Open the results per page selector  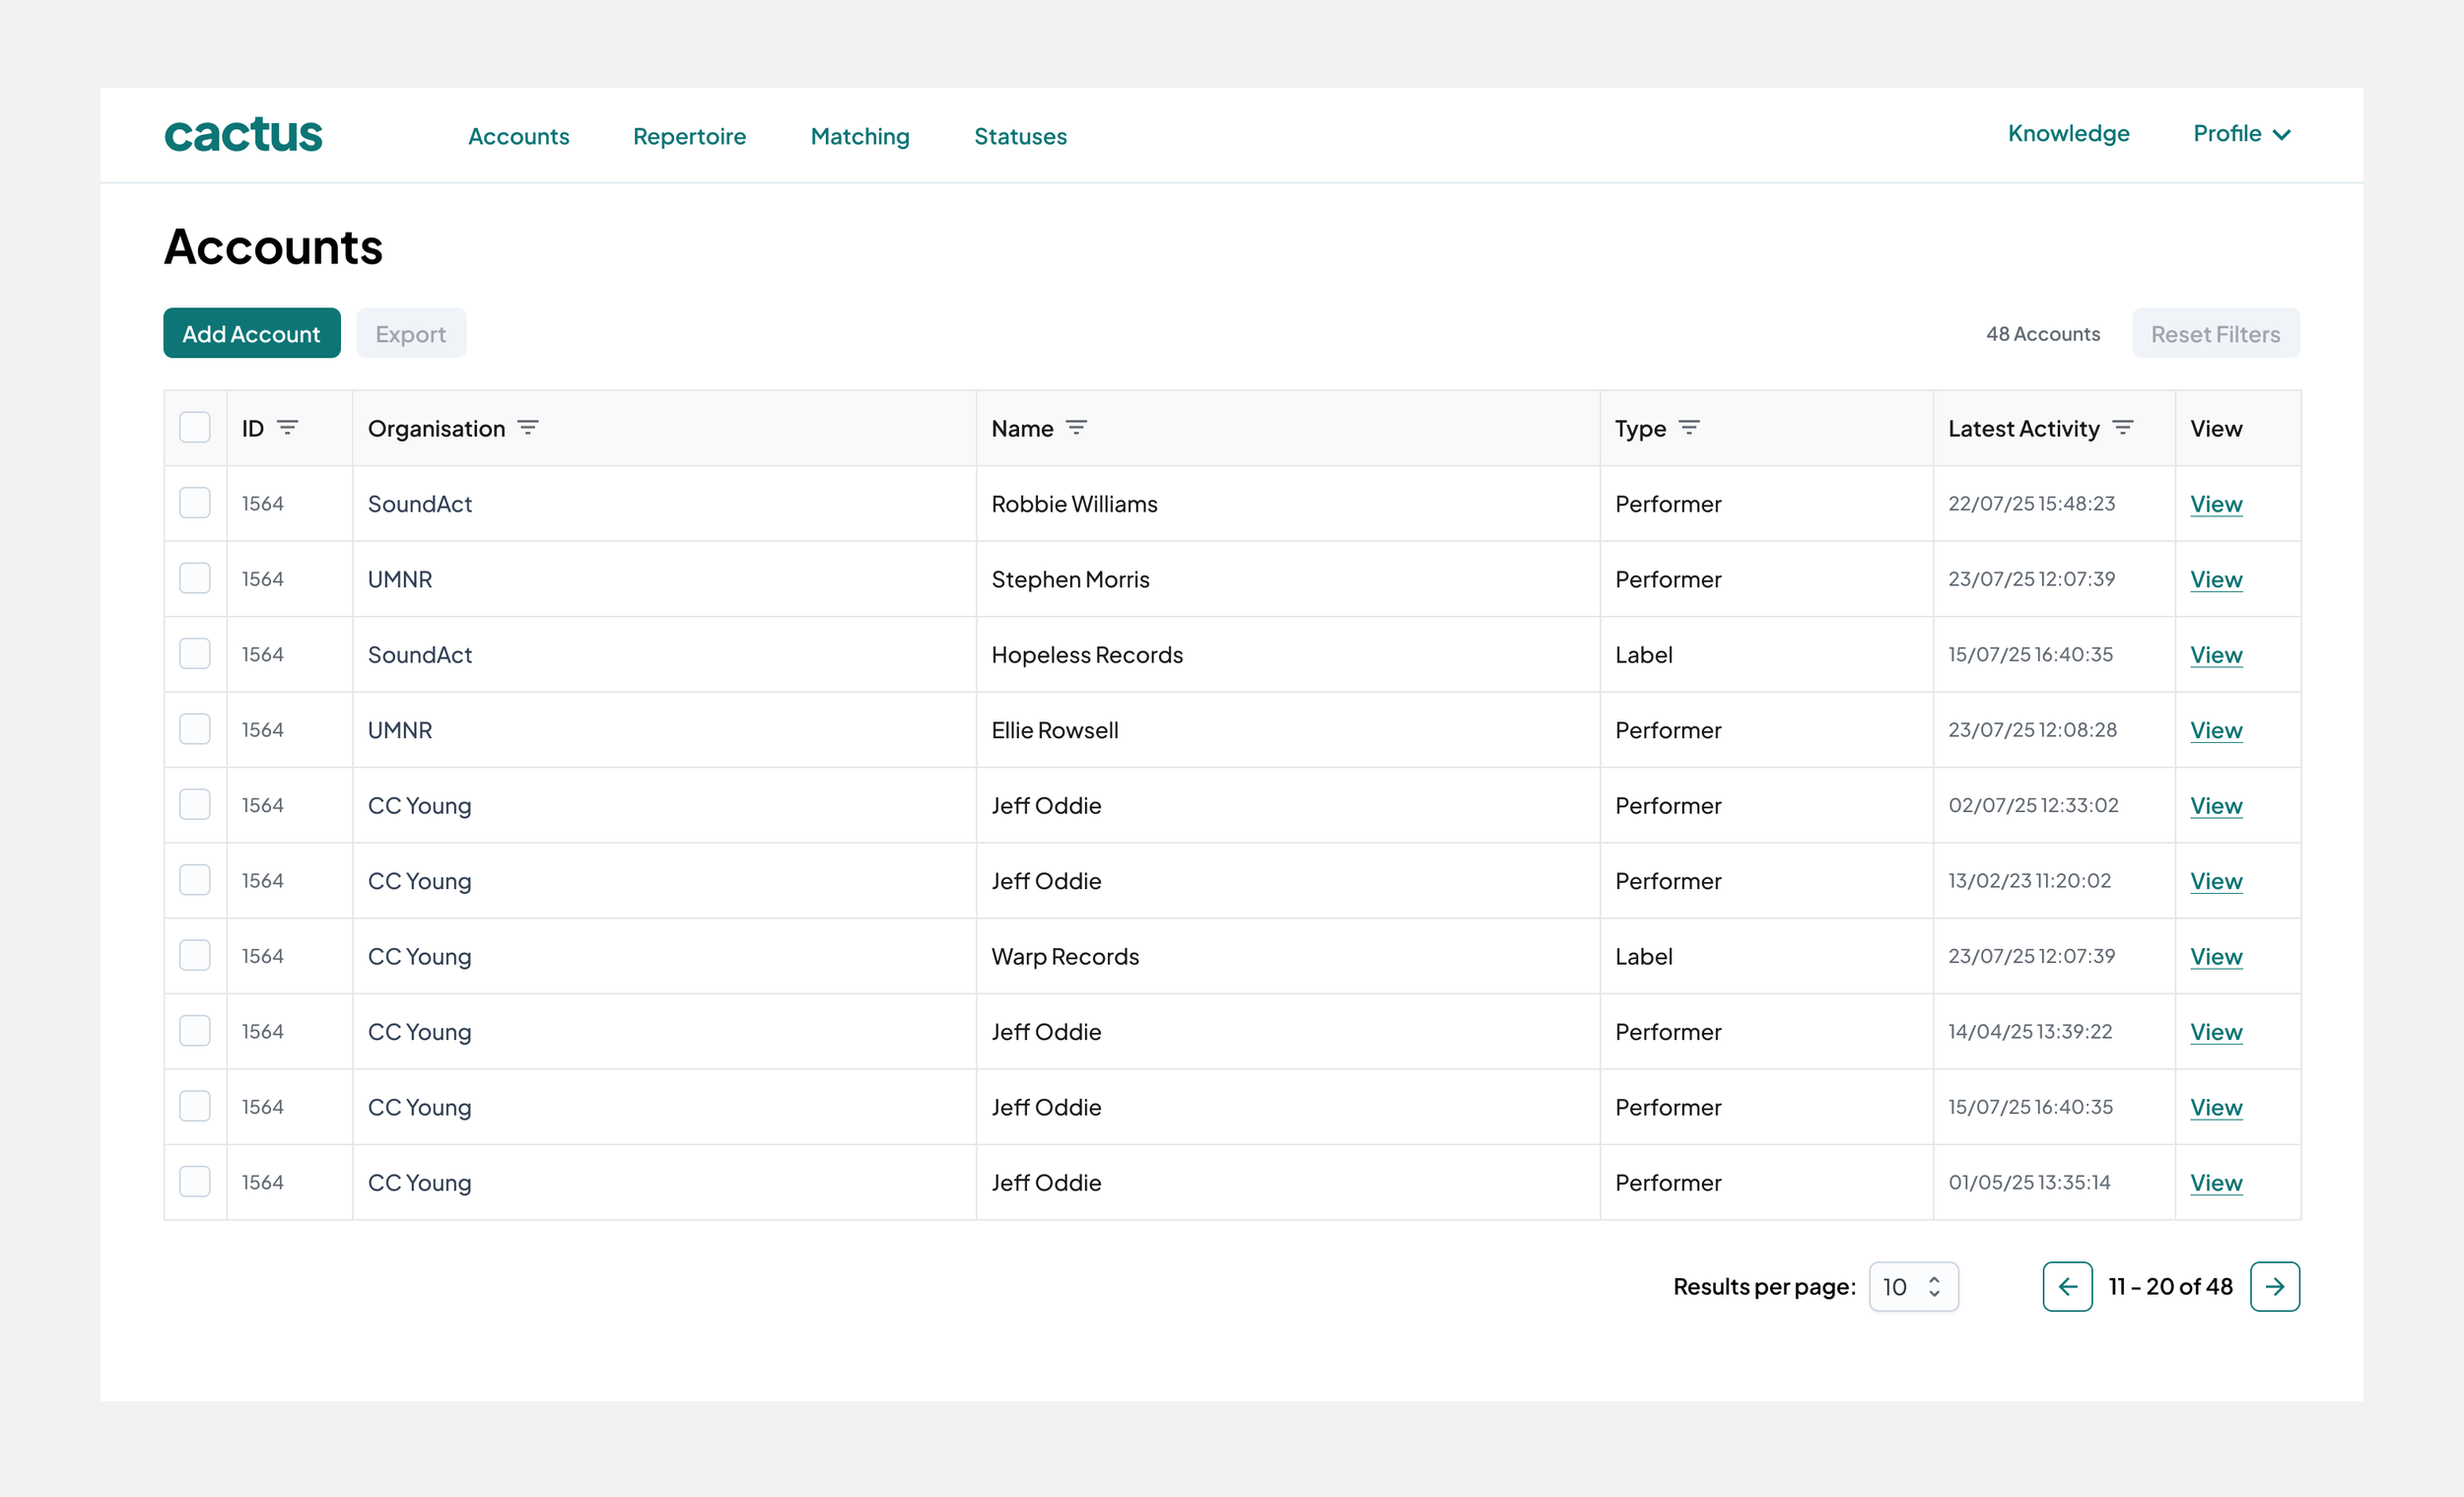[1913, 1286]
